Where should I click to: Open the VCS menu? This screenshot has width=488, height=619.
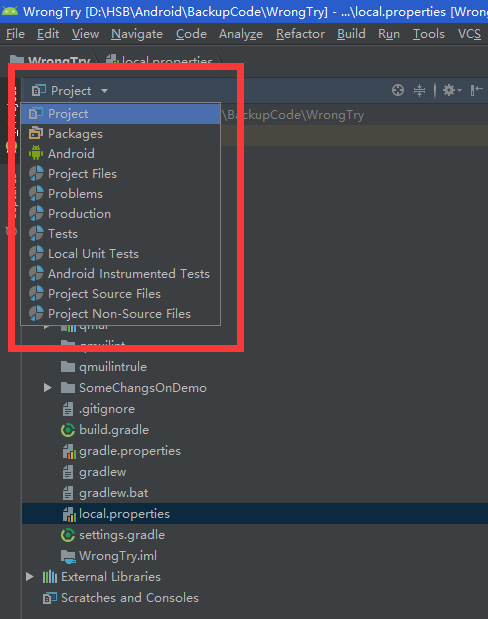pyautogui.click(x=469, y=34)
